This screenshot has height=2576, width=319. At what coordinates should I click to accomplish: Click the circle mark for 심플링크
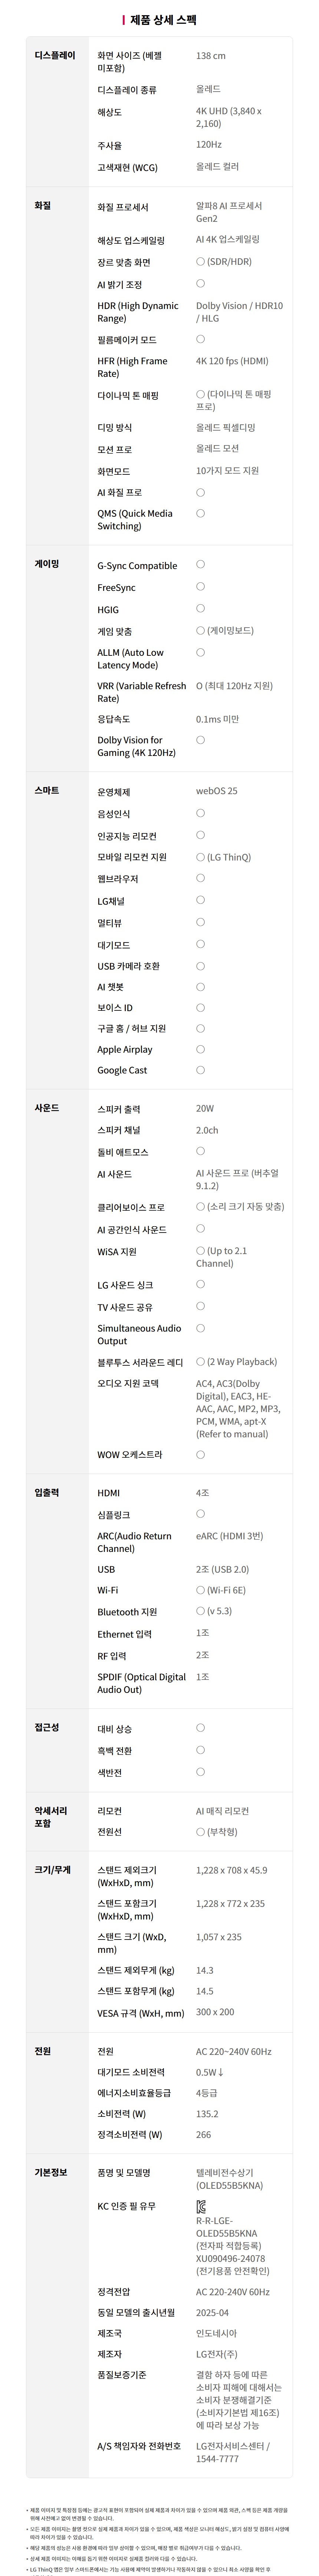[x=200, y=1514]
